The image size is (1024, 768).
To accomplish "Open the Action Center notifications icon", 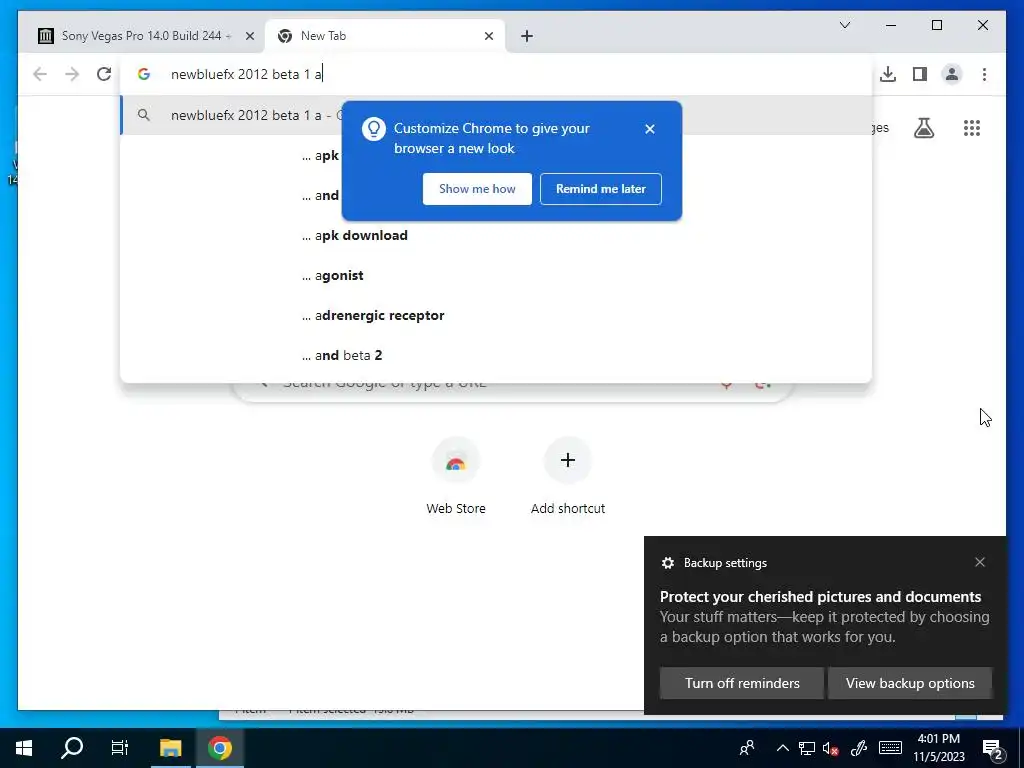I will click(992, 748).
